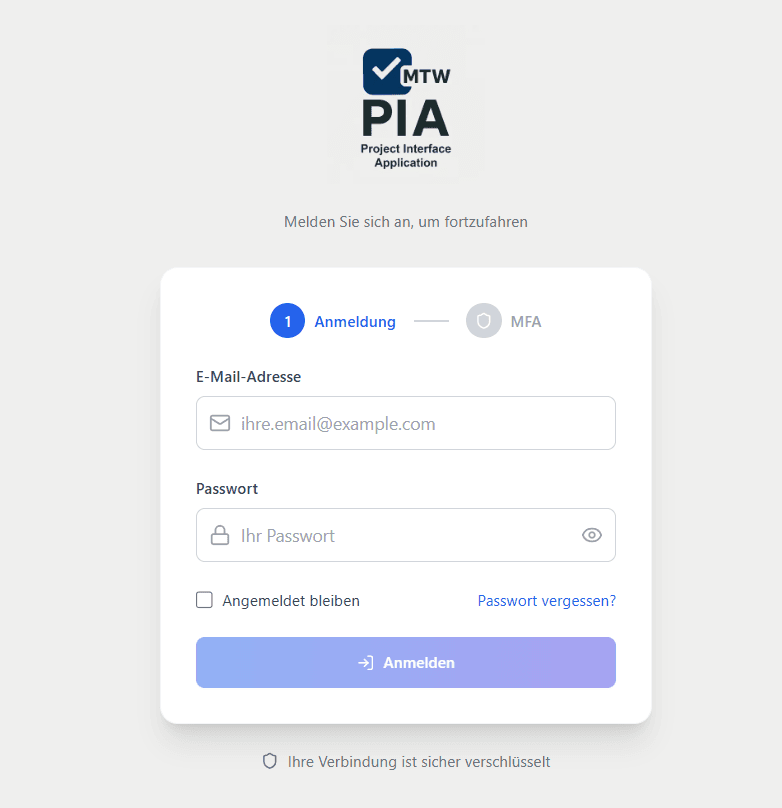
Task: Click the MFA shield step icon
Action: [x=484, y=321]
